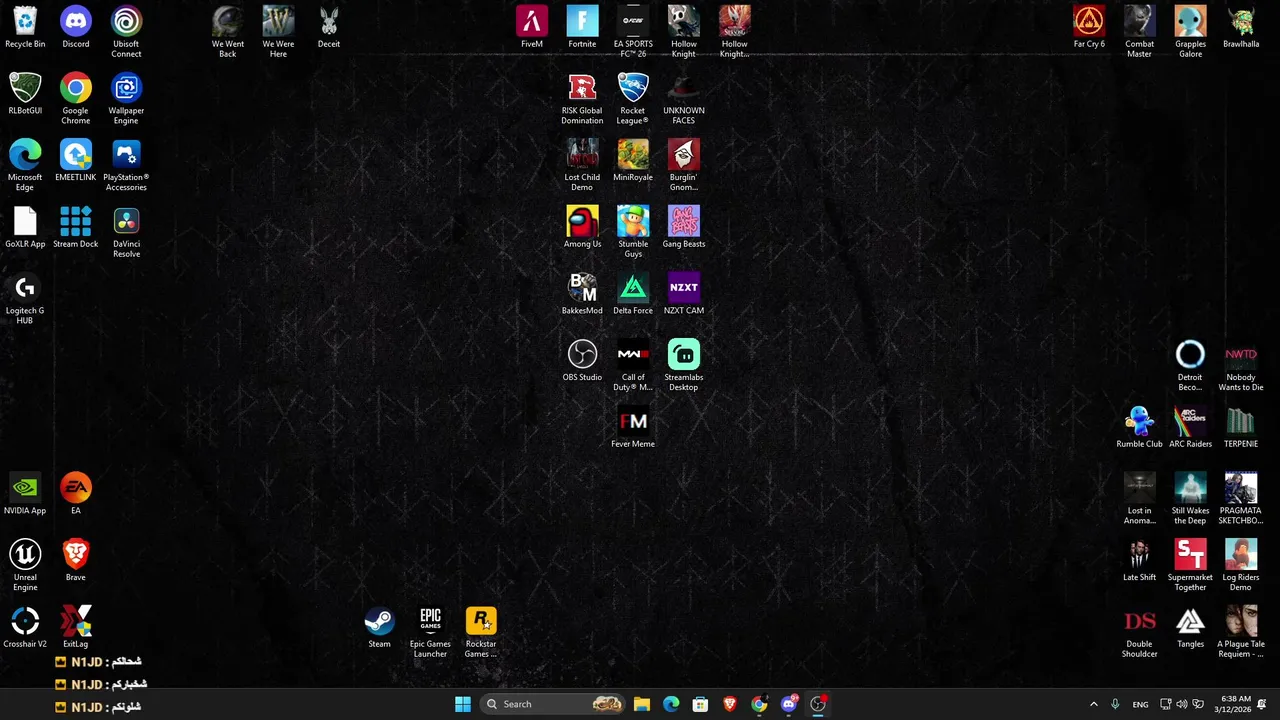Select the Stumble Guys icon
1280x720 pixels.
point(633,232)
